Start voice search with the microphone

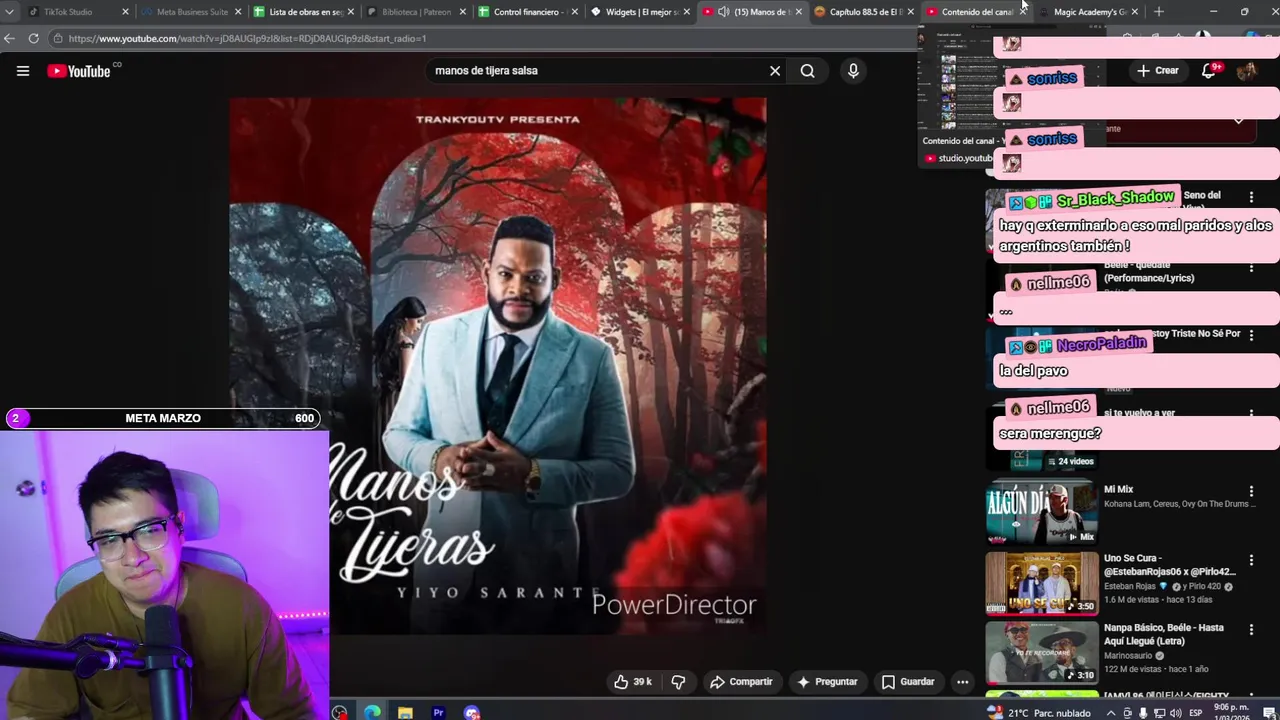[853, 71]
